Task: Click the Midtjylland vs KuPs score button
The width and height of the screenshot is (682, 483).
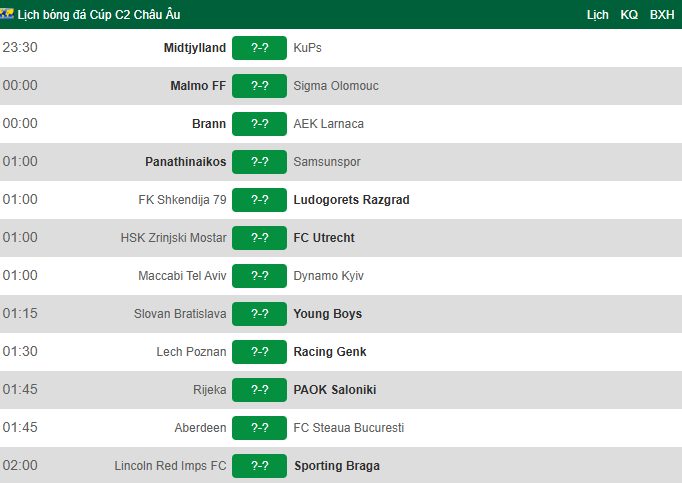Action: [x=259, y=48]
